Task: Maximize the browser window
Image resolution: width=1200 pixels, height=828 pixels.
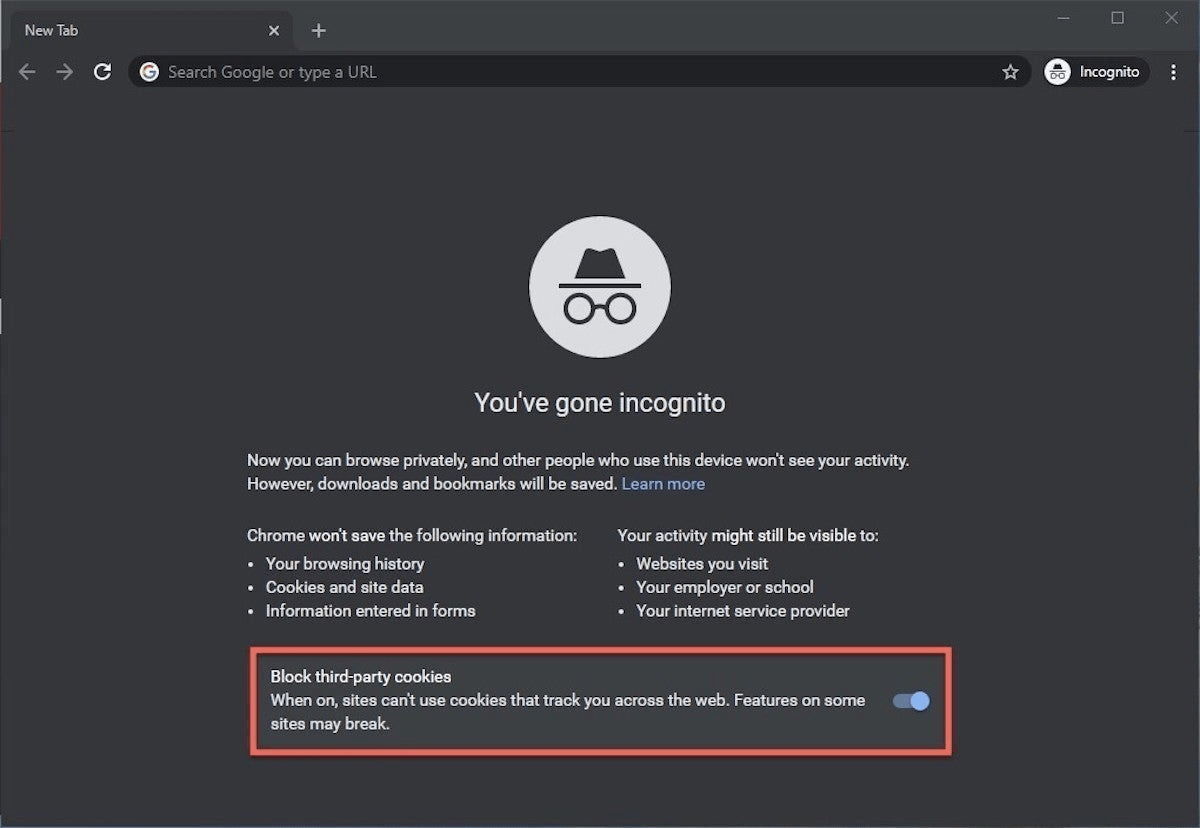Action: 1117,17
